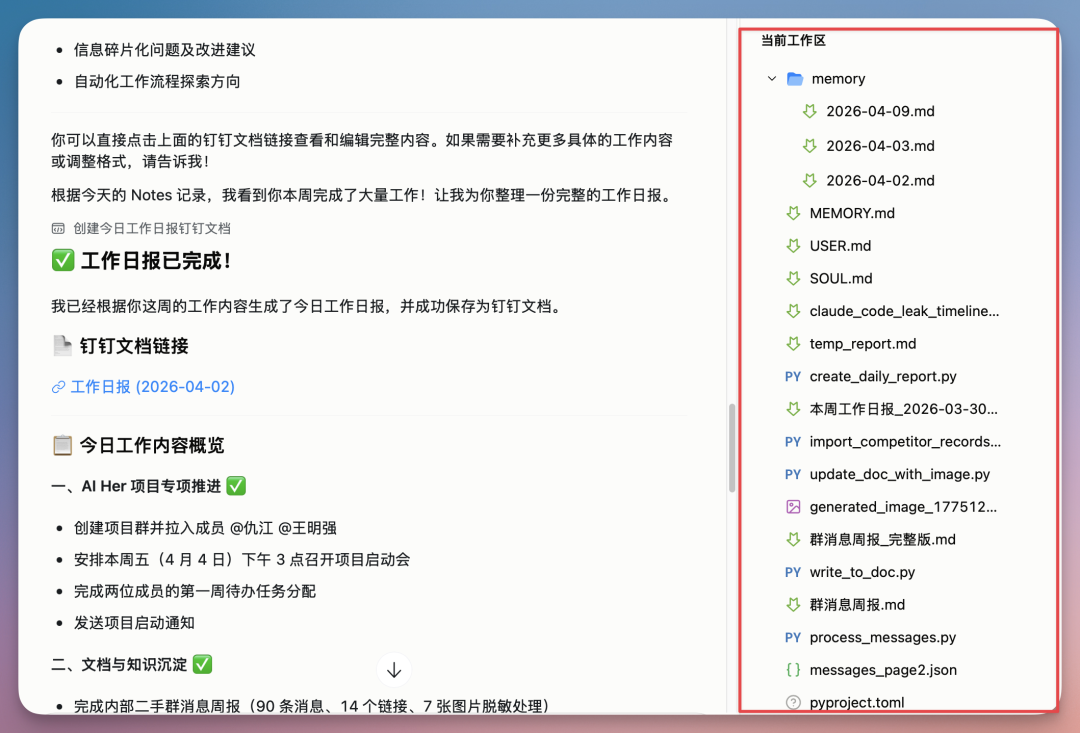Screen dimensions: 1080x733
Task: Select 本周工作日报_2026-03-30 in the workspace
Action: pyautogui.click(x=900, y=409)
